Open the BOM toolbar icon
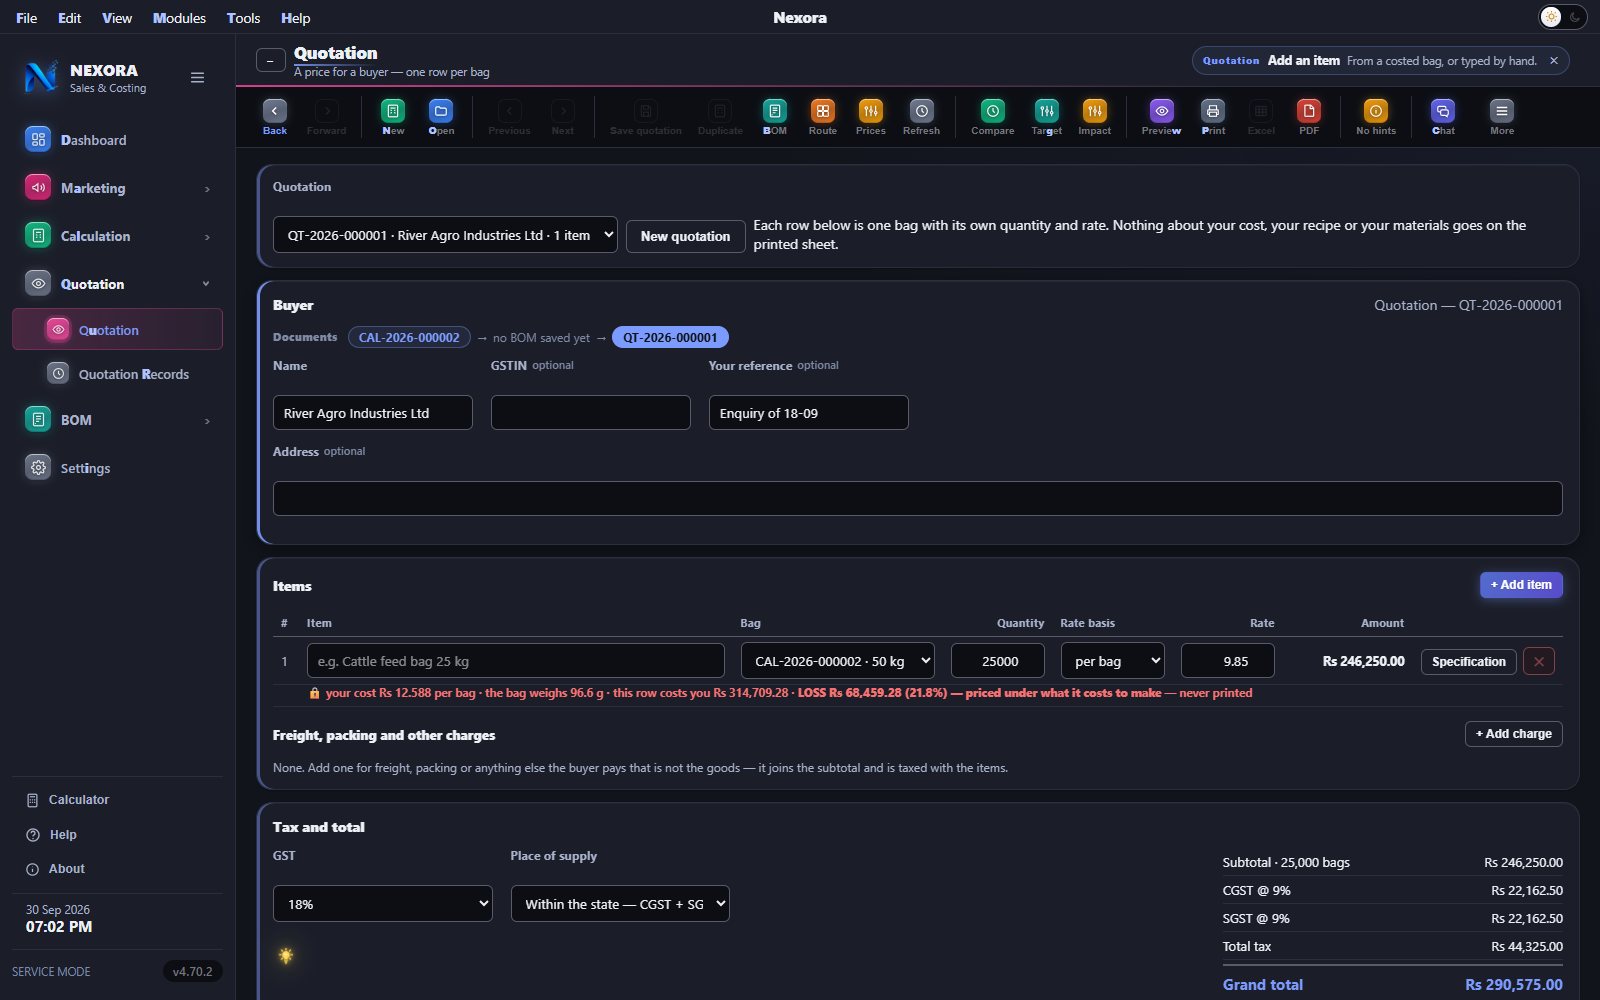The width and height of the screenshot is (1600, 1000). click(775, 111)
